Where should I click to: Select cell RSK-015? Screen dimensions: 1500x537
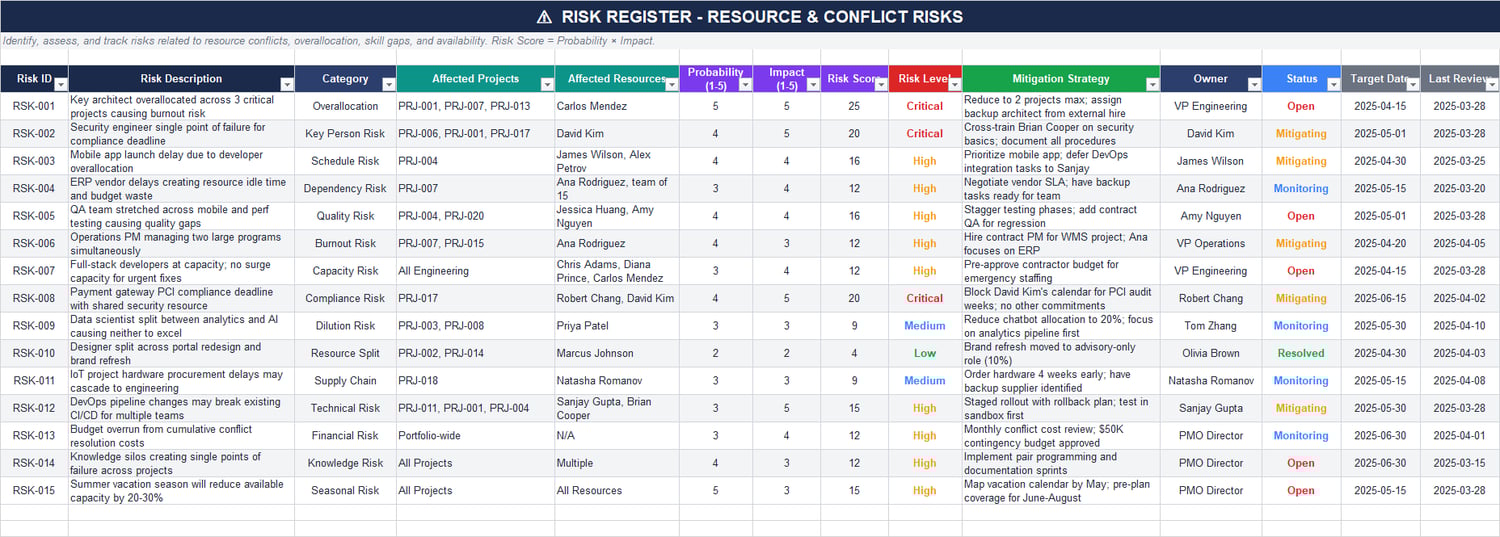click(34, 491)
